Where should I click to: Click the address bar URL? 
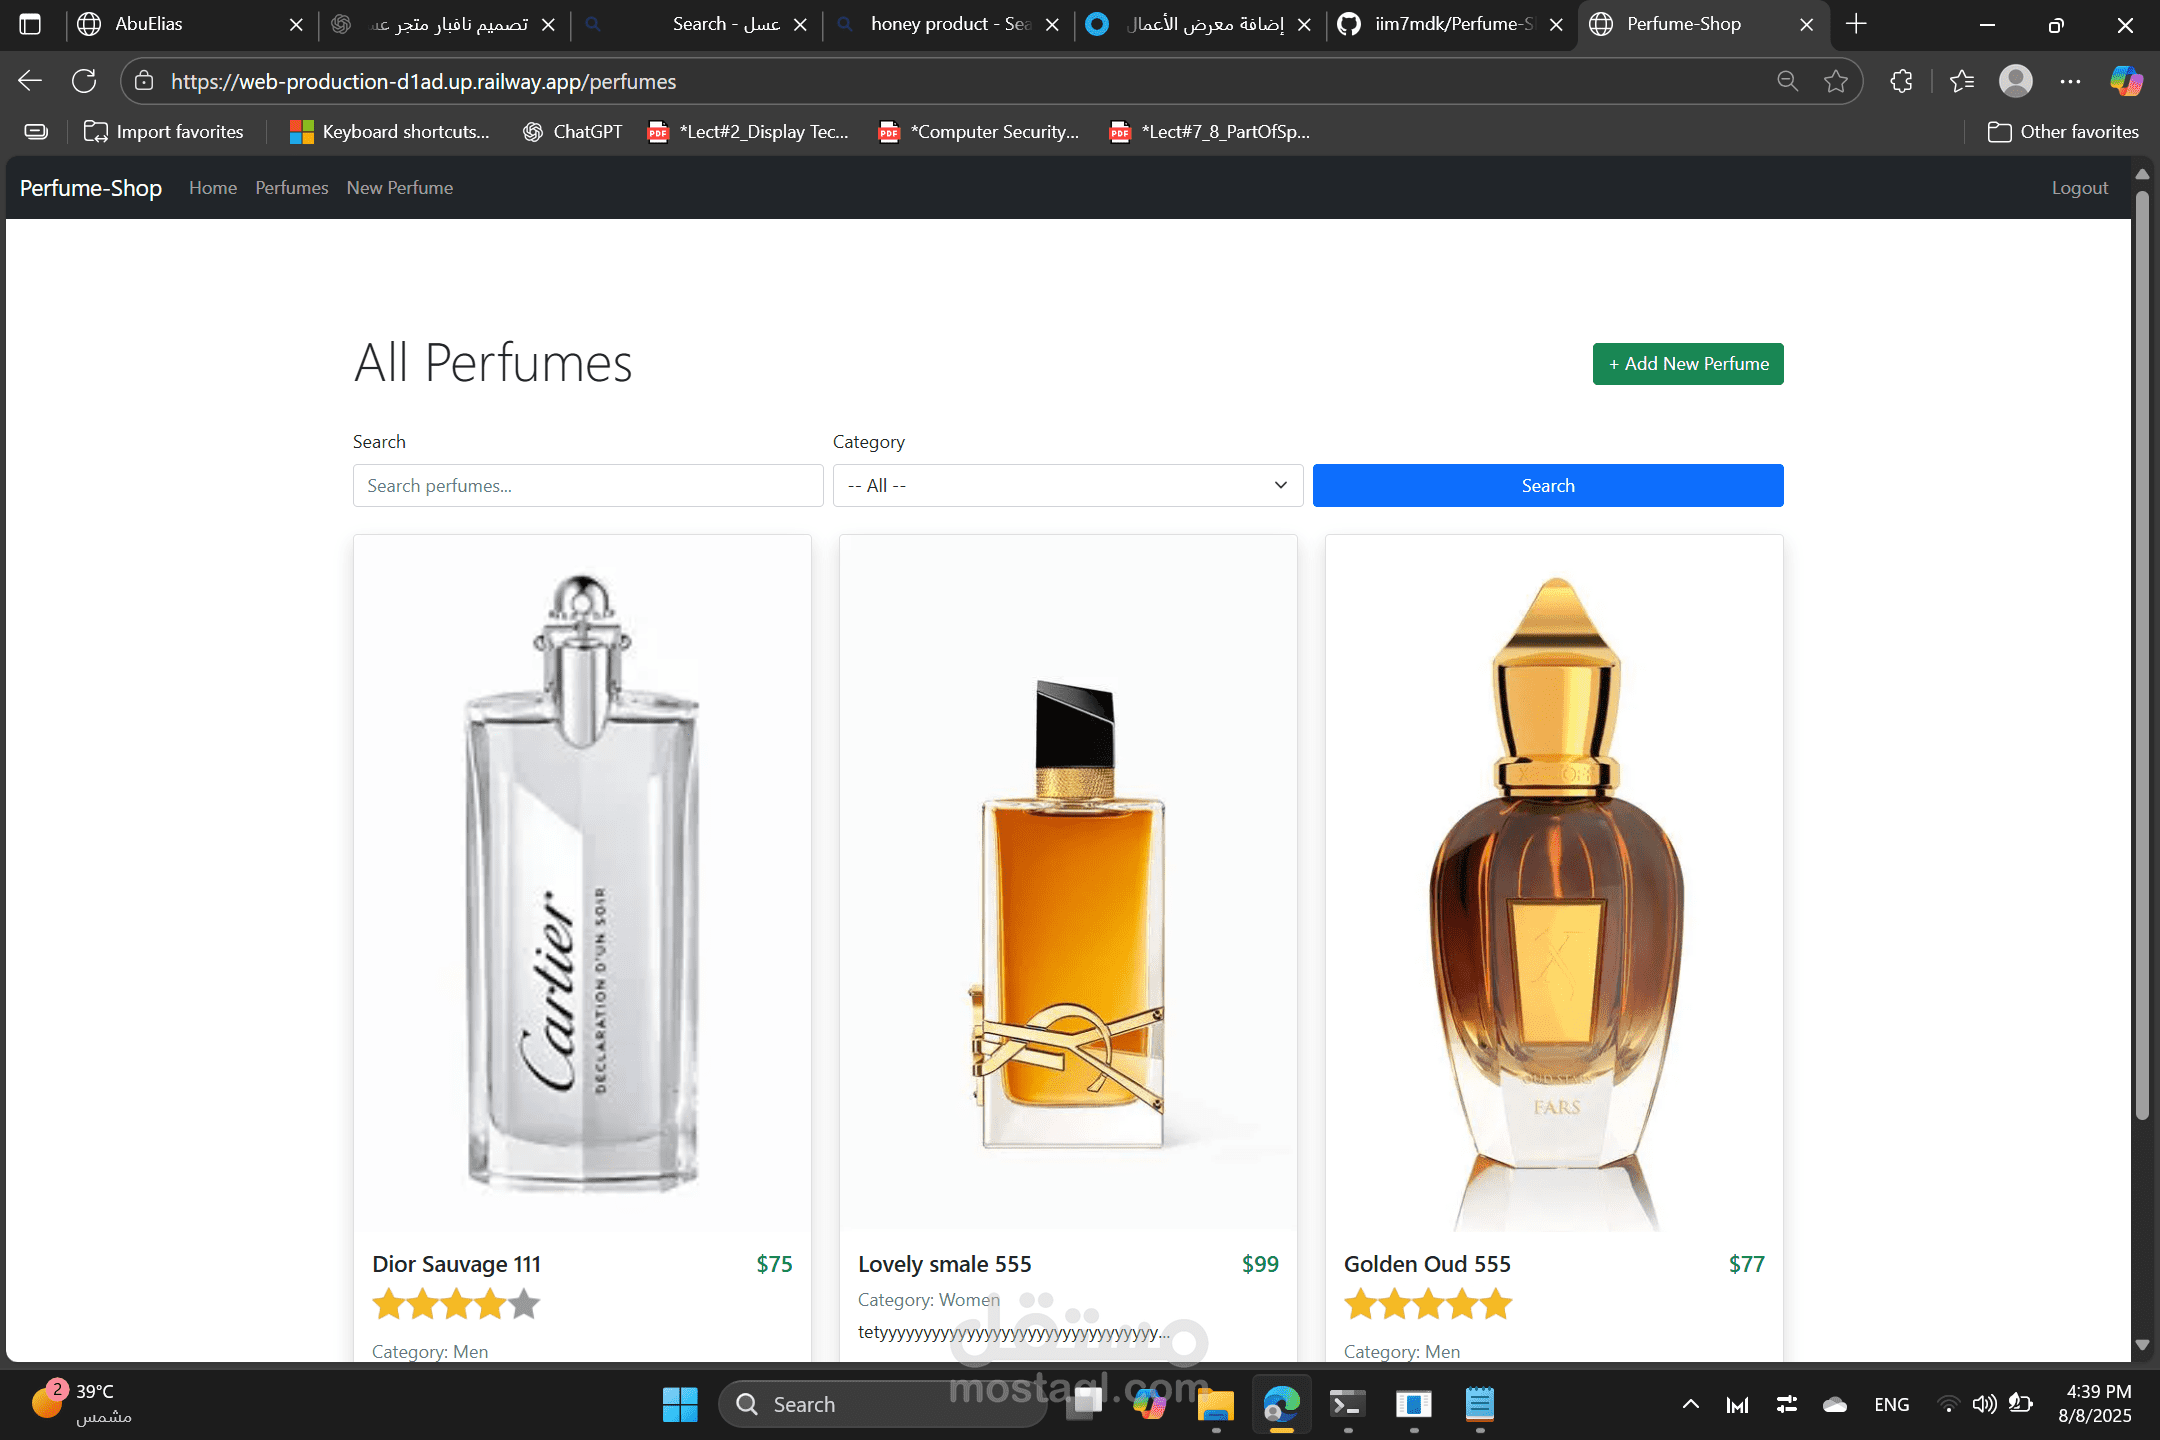pyautogui.click(x=423, y=82)
